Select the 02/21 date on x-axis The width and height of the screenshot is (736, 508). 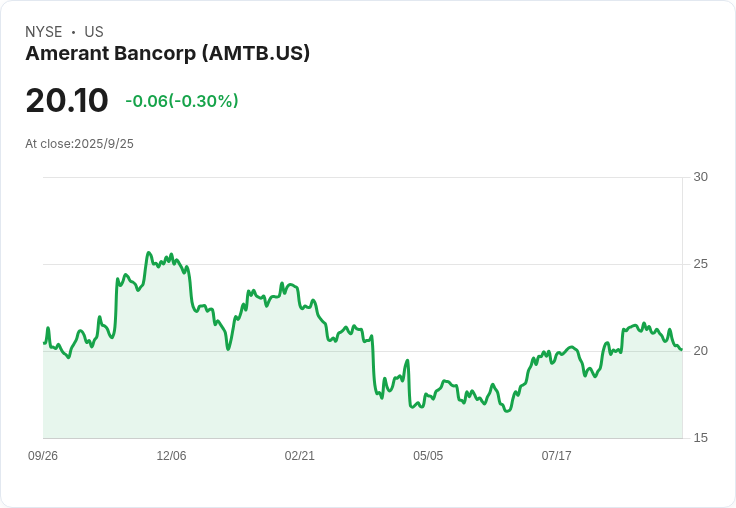tap(299, 456)
